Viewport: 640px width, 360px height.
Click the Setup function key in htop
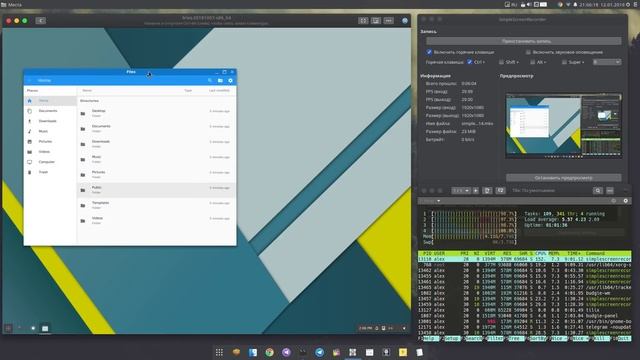click(453, 339)
